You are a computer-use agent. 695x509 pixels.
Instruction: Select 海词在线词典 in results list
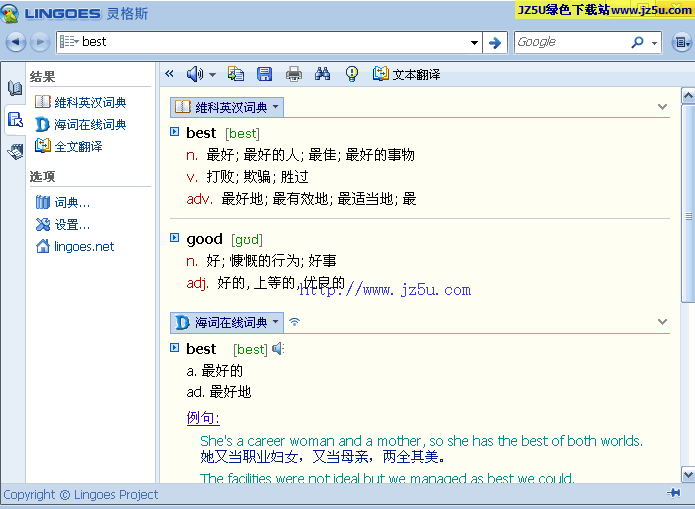coord(80,125)
